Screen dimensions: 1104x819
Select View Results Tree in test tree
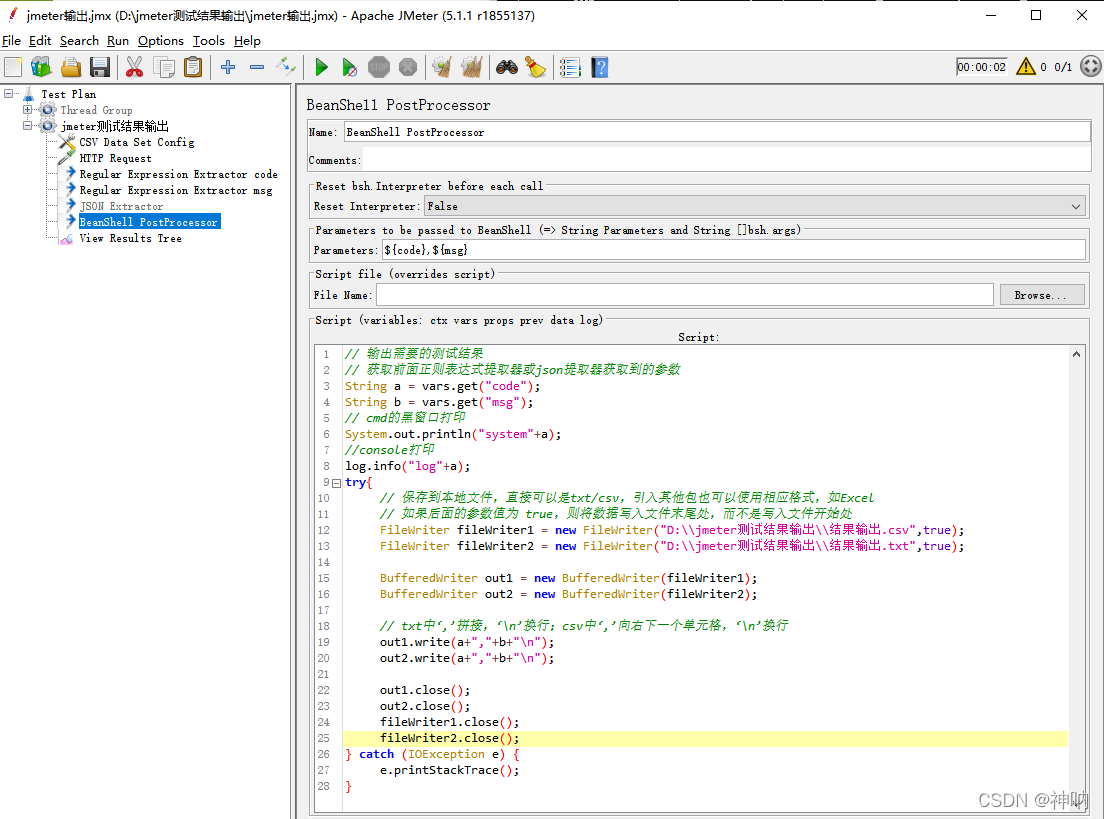tap(130, 238)
